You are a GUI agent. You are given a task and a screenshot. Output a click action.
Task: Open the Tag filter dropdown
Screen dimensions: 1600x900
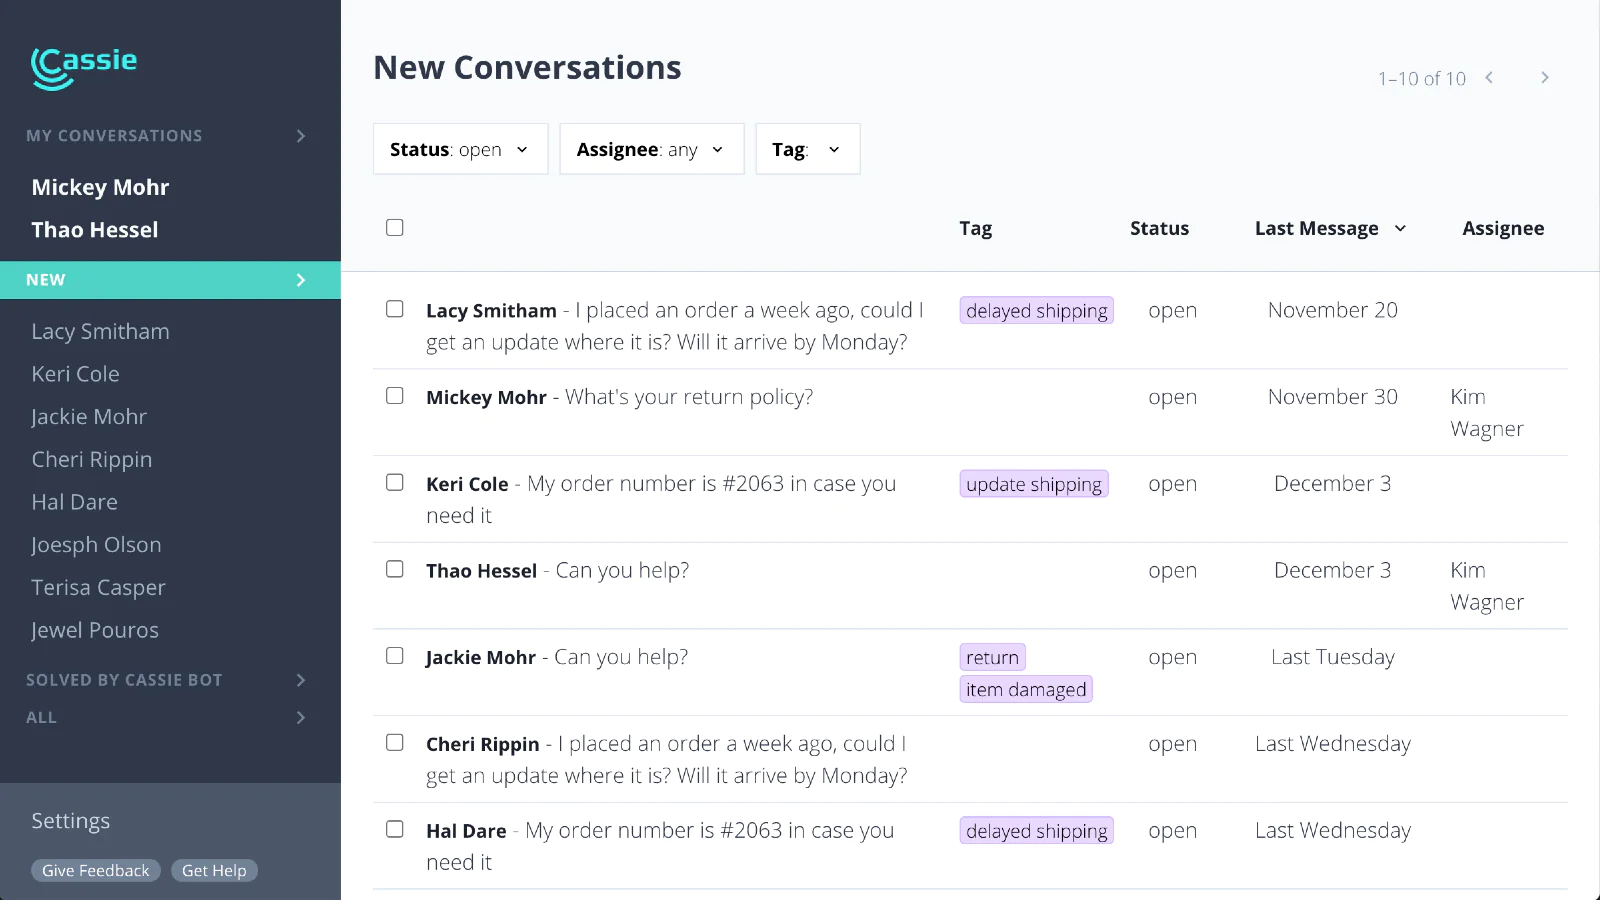pos(807,149)
